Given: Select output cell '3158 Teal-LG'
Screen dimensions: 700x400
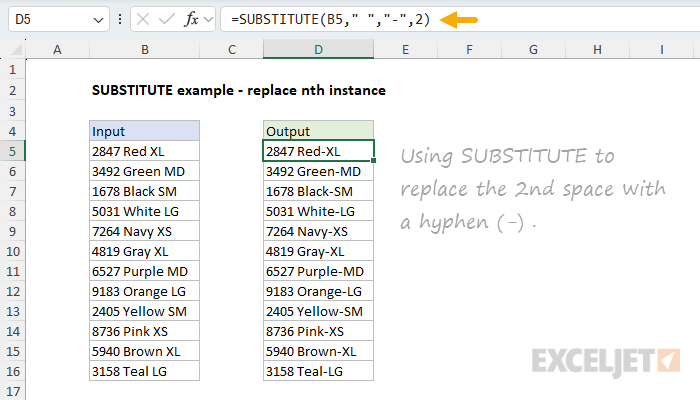Looking at the screenshot, I should coord(318,371).
